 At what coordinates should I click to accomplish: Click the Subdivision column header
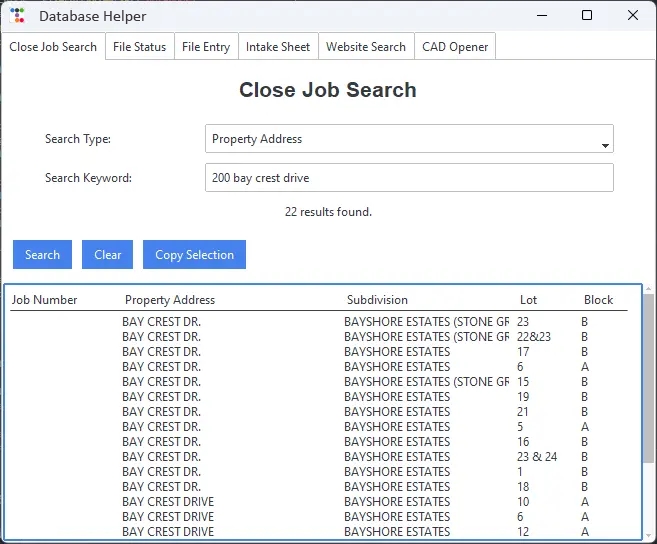(x=377, y=300)
